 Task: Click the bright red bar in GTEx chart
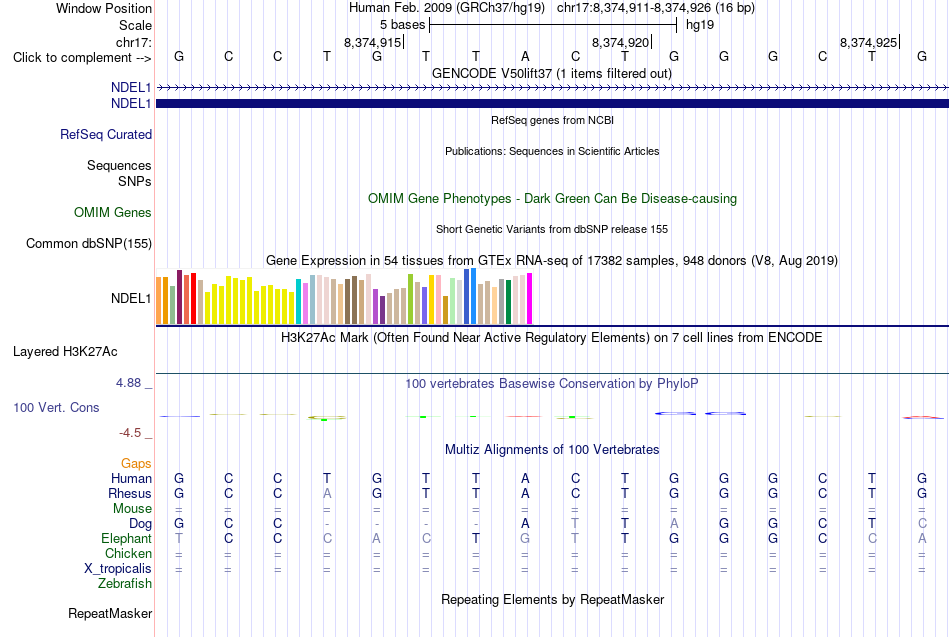tap(193, 299)
